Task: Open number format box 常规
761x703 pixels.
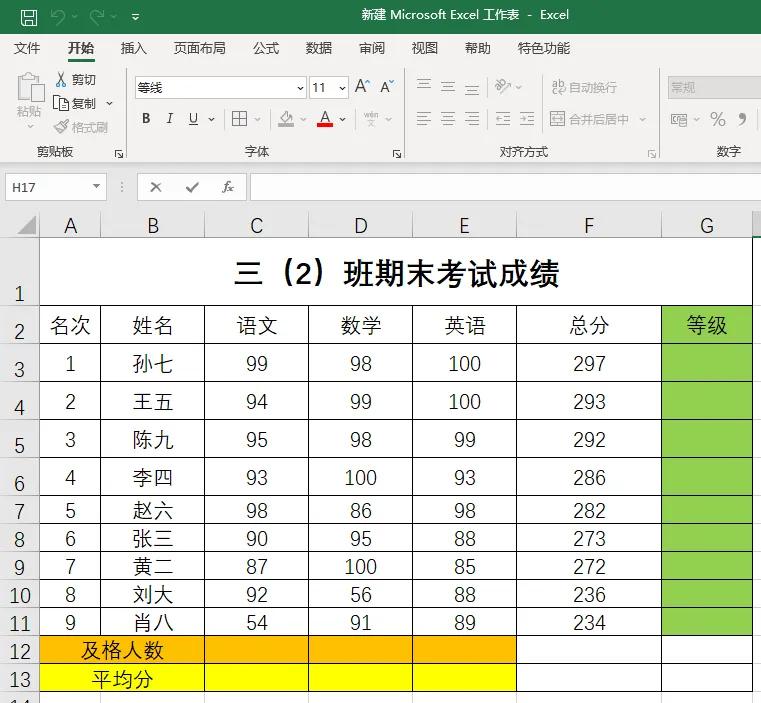Action: (x=714, y=88)
